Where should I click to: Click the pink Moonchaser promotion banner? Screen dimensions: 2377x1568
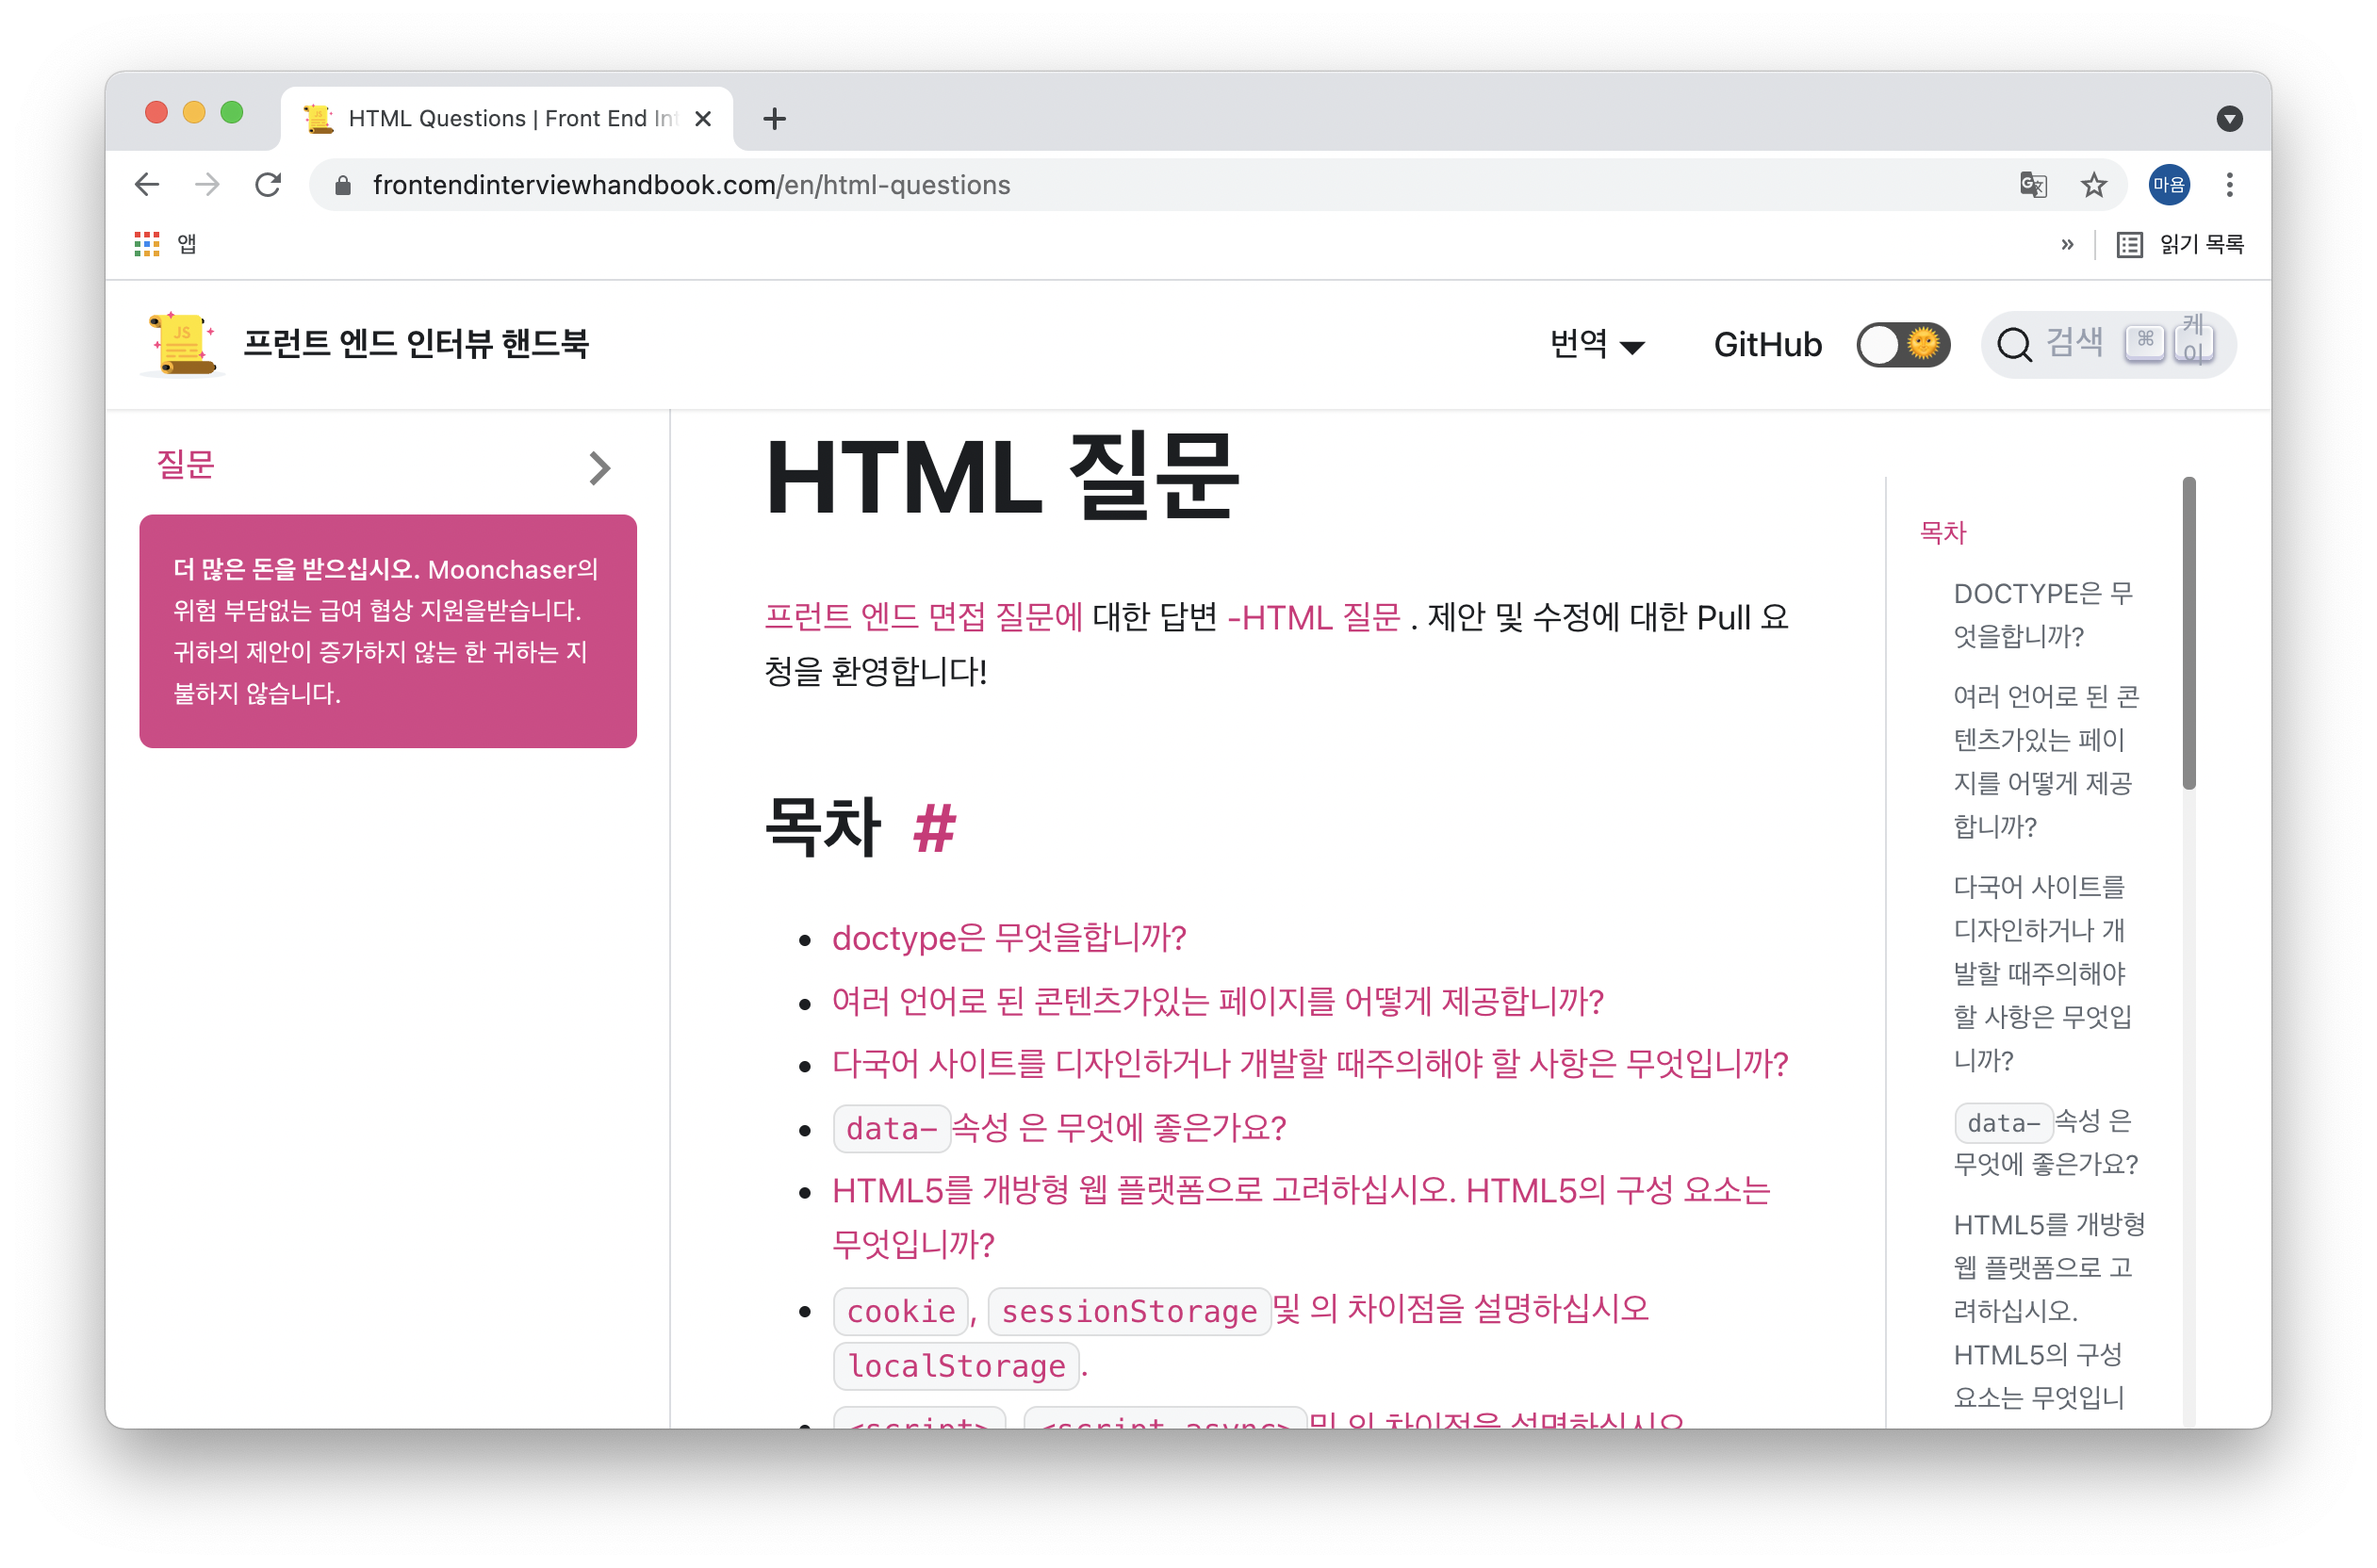coord(388,631)
